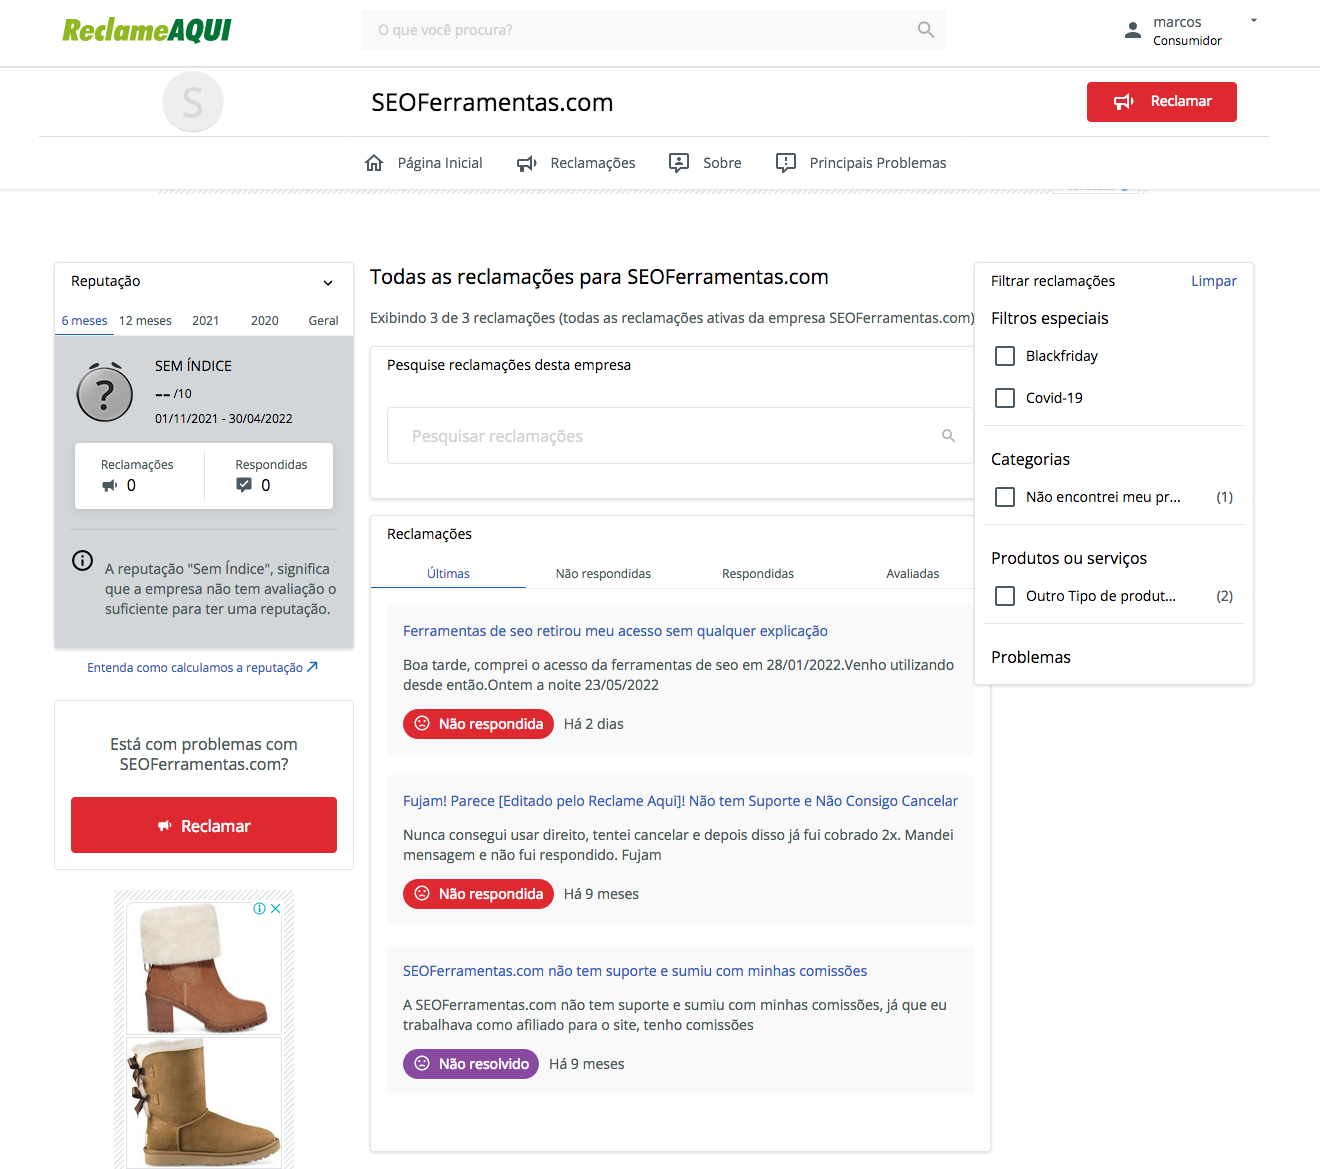Check the Blackfriday filter checkbox
1320x1169 pixels.
pyautogui.click(x=1005, y=356)
